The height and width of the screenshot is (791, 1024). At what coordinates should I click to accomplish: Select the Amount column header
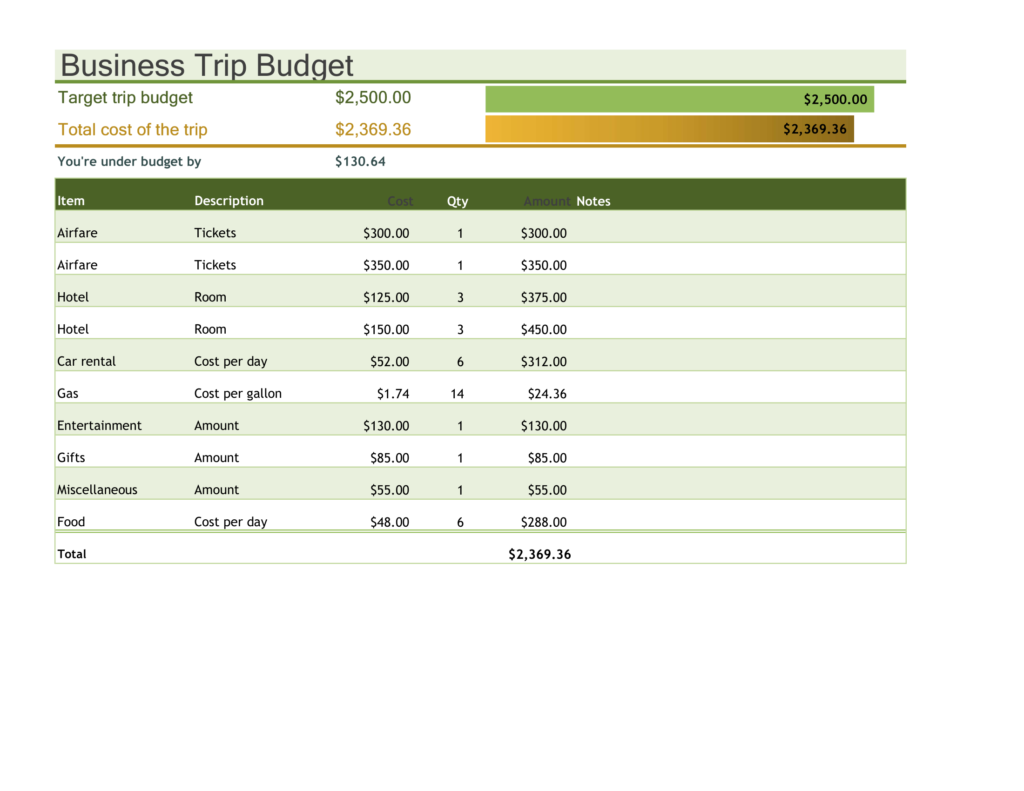pyautogui.click(x=547, y=200)
